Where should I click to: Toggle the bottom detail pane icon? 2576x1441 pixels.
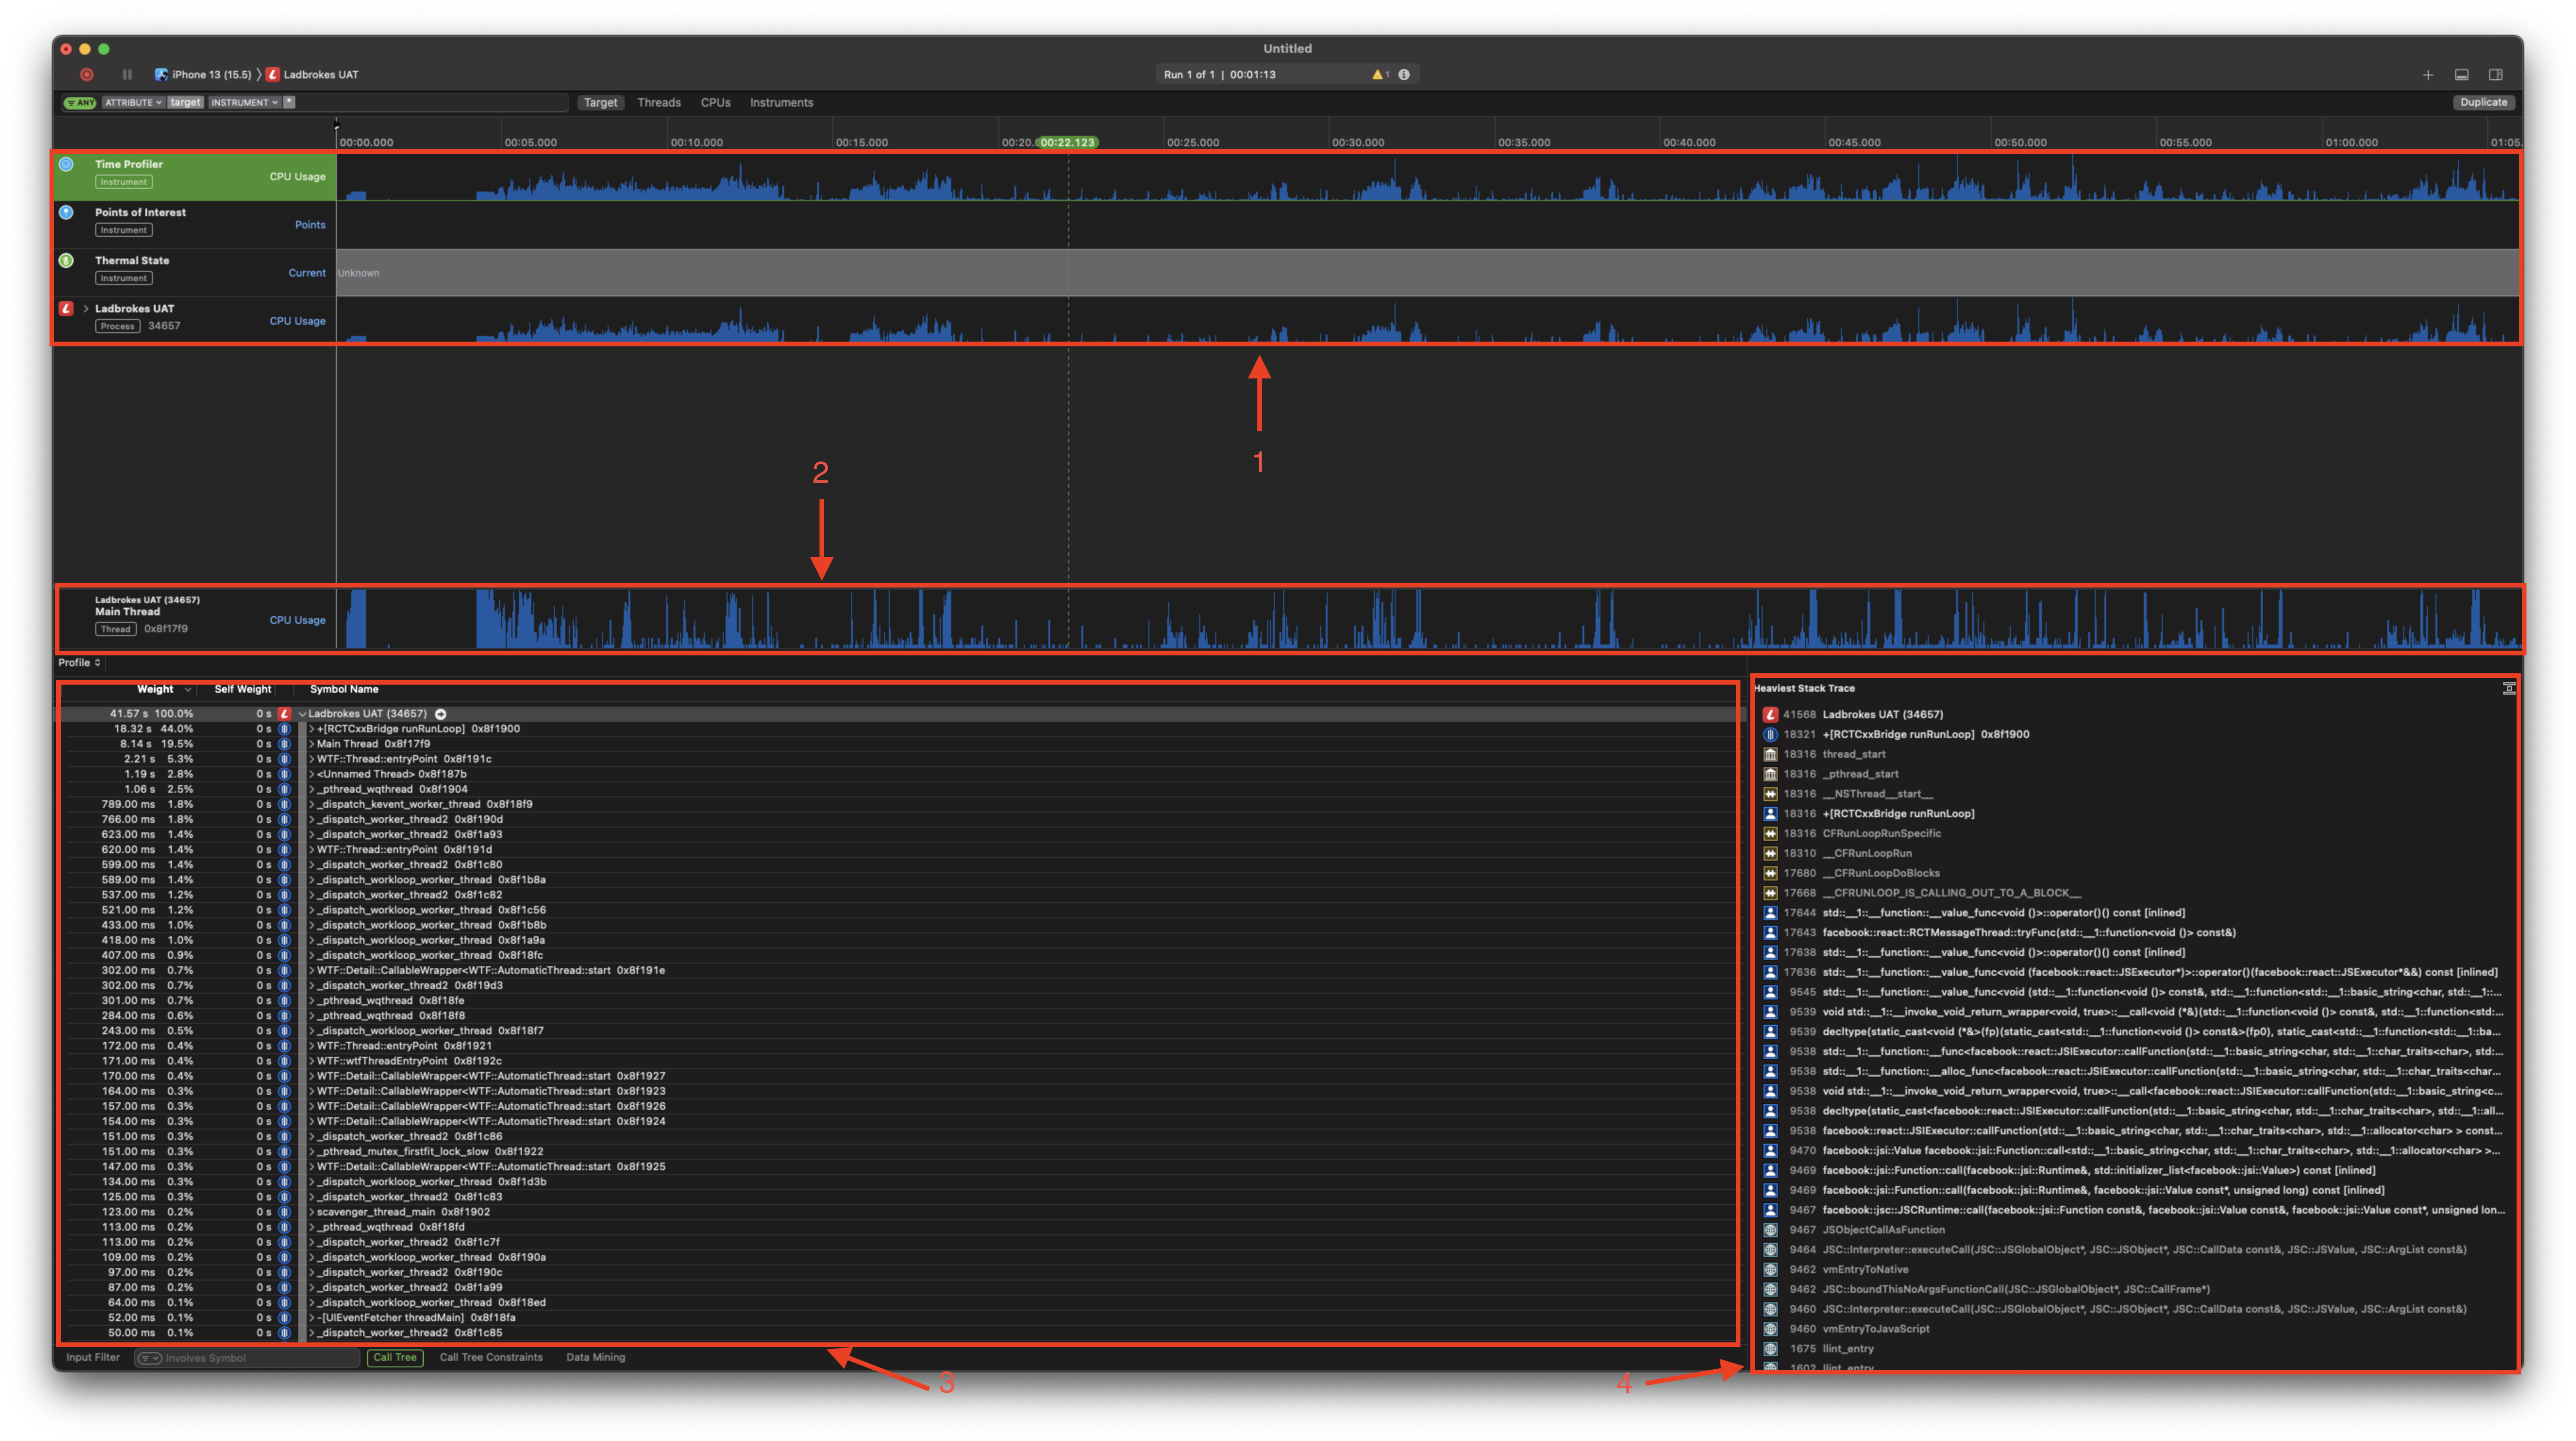(2462, 75)
